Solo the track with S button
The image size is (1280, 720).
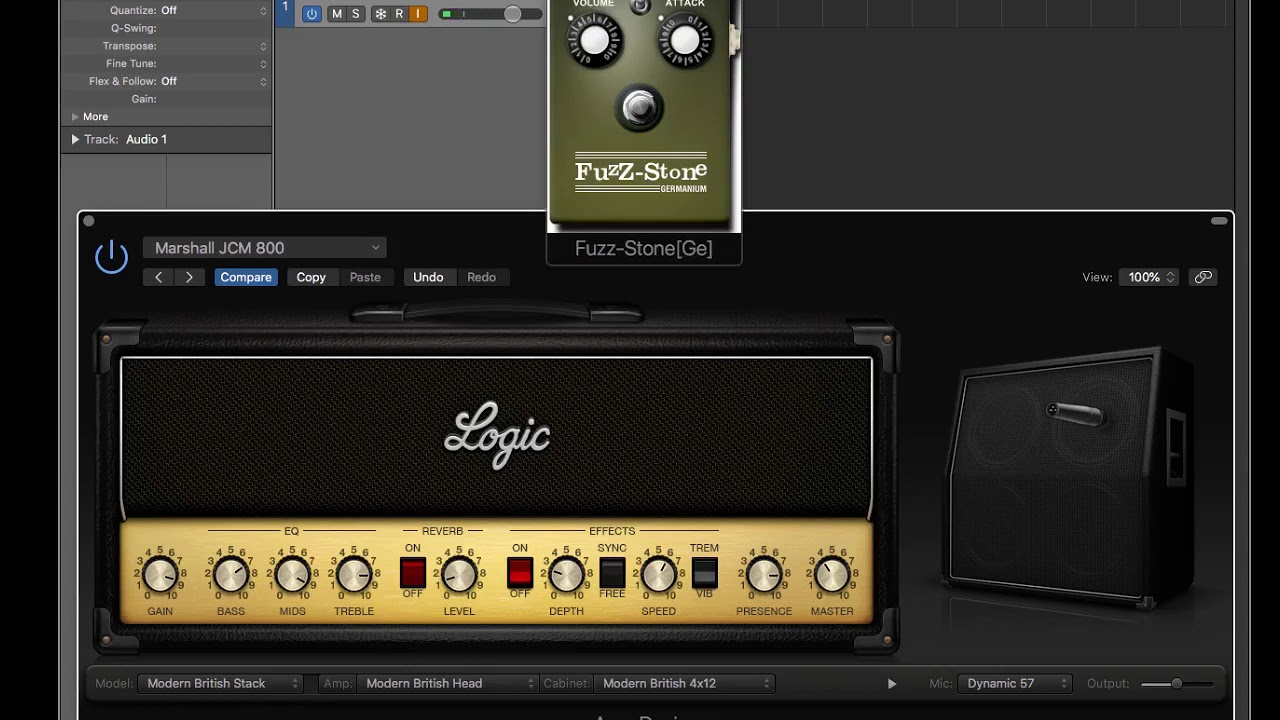click(x=355, y=14)
